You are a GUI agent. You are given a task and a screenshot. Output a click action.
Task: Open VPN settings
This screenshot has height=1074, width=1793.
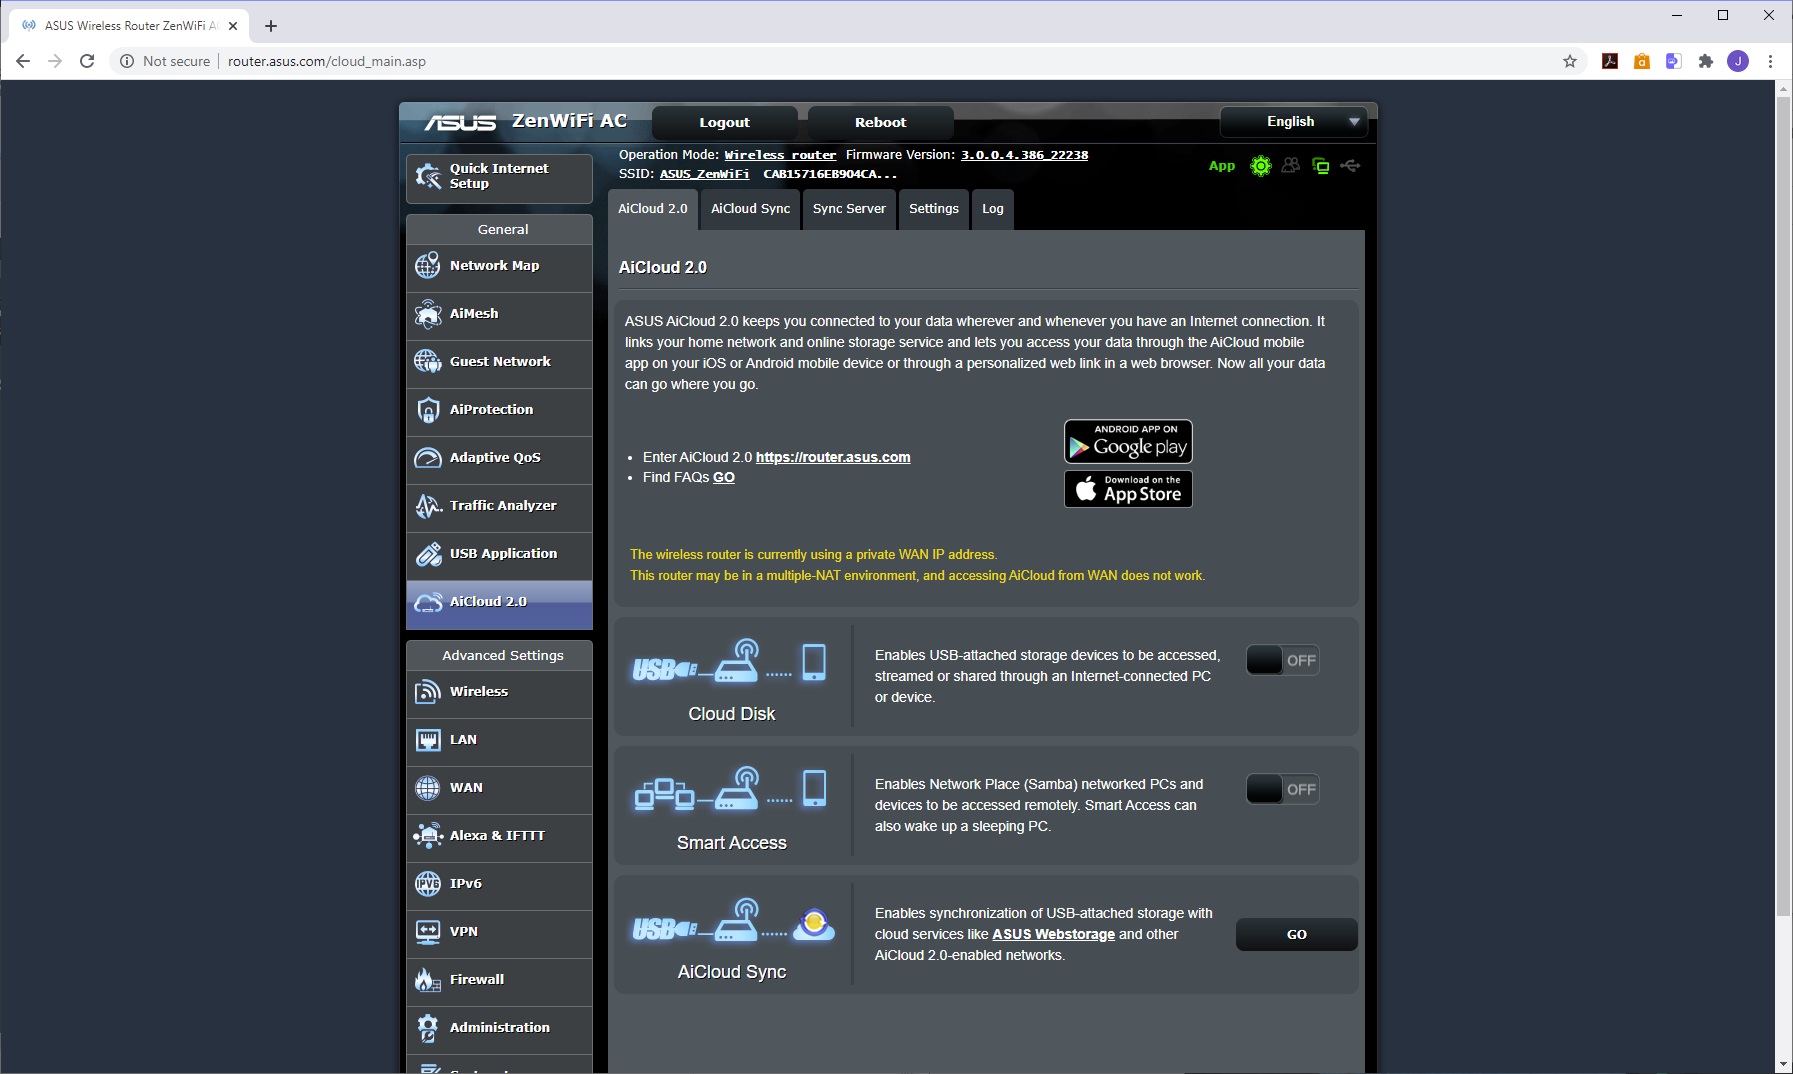point(499,932)
